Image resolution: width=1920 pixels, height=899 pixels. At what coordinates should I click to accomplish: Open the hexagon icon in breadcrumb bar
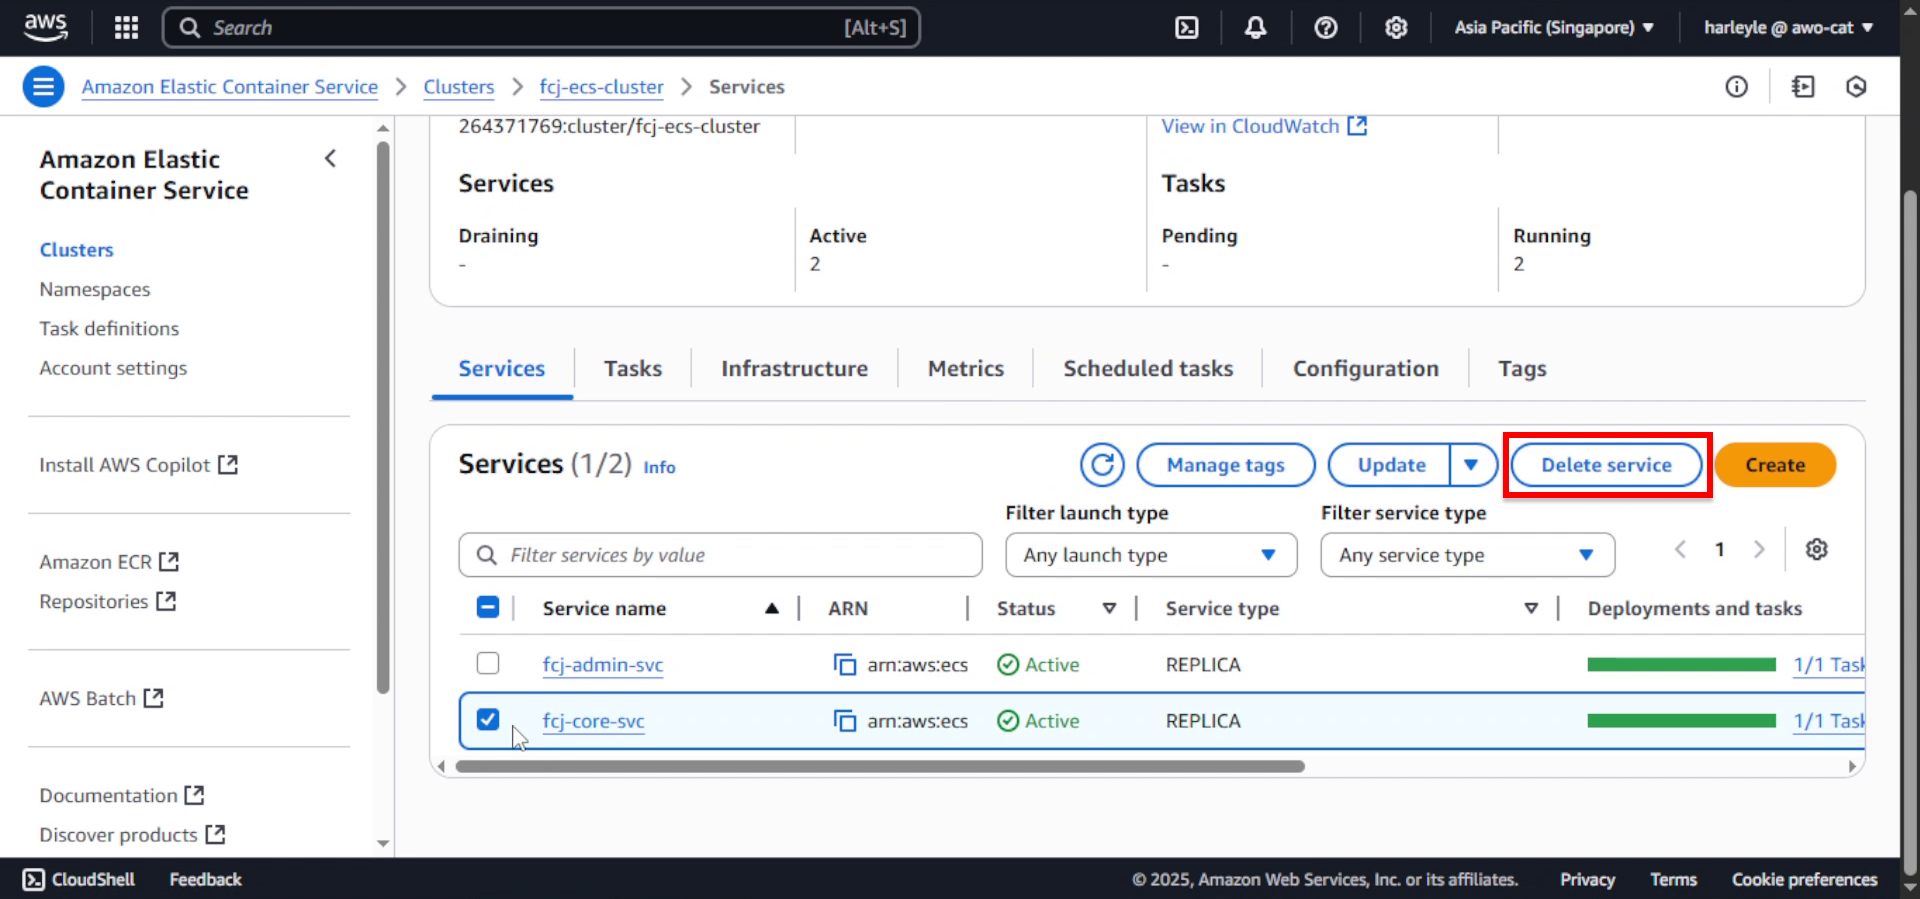[1856, 87]
